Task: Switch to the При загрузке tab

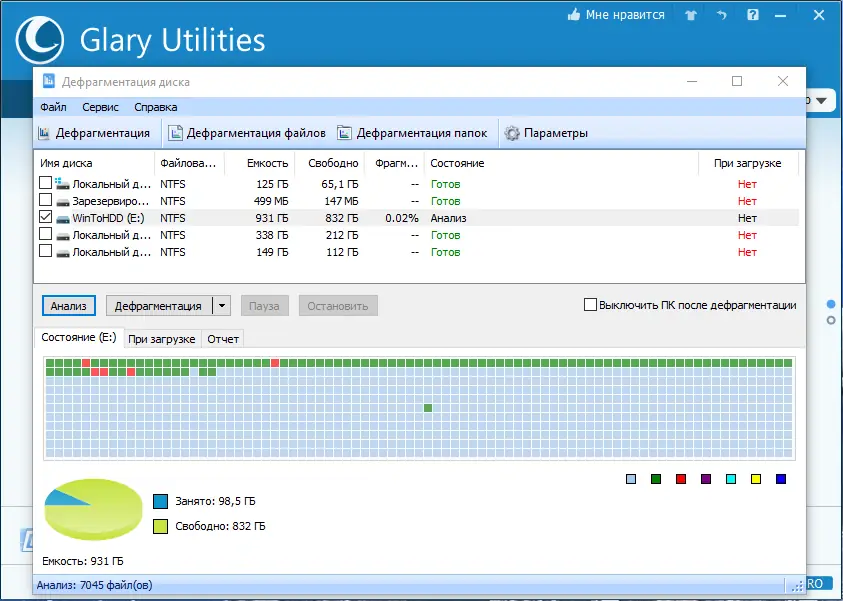Action: click(x=162, y=339)
